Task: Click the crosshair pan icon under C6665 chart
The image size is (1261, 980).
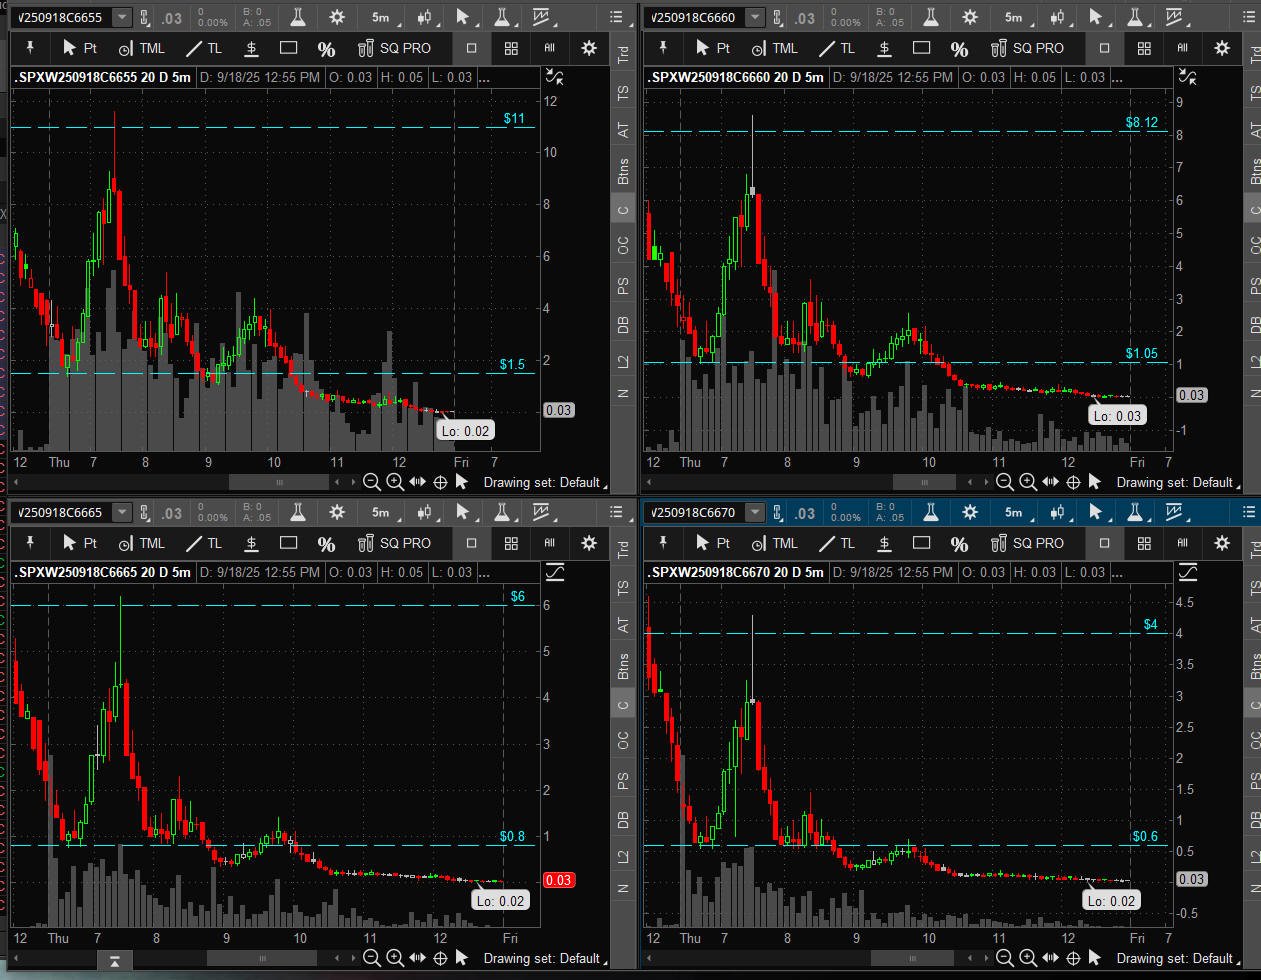Action: pyautogui.click(x=440, y=958)
